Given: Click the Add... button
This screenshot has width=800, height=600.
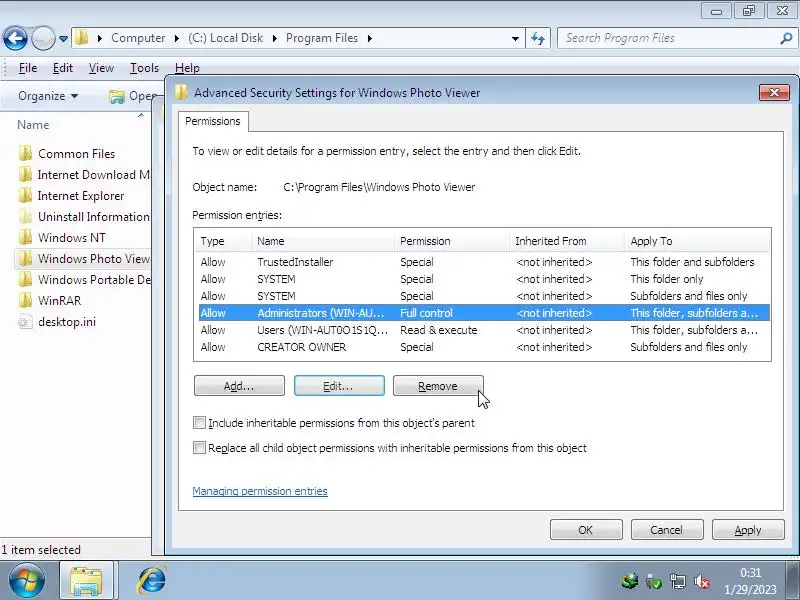Looking at the screenshot, I should tap(239, 386).
